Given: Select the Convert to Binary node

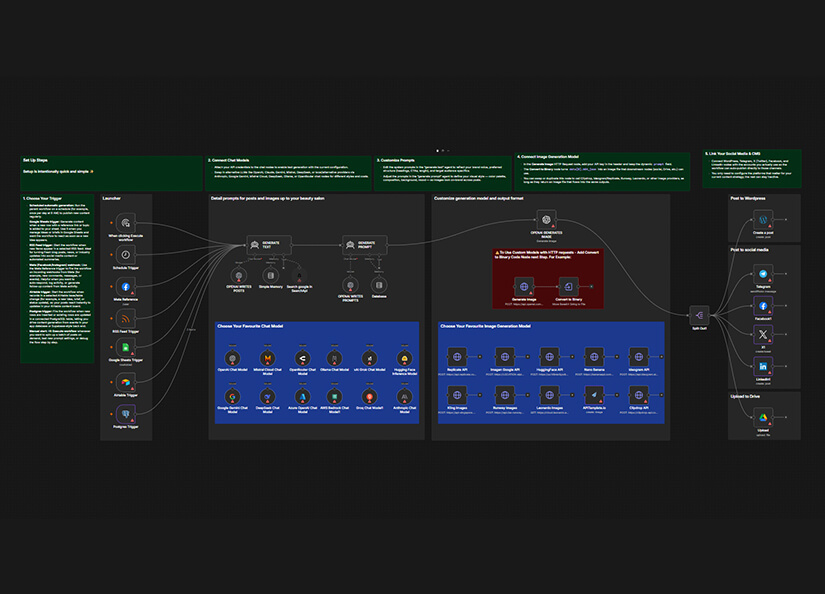Looking at the screenshot, I should [568, 287].
